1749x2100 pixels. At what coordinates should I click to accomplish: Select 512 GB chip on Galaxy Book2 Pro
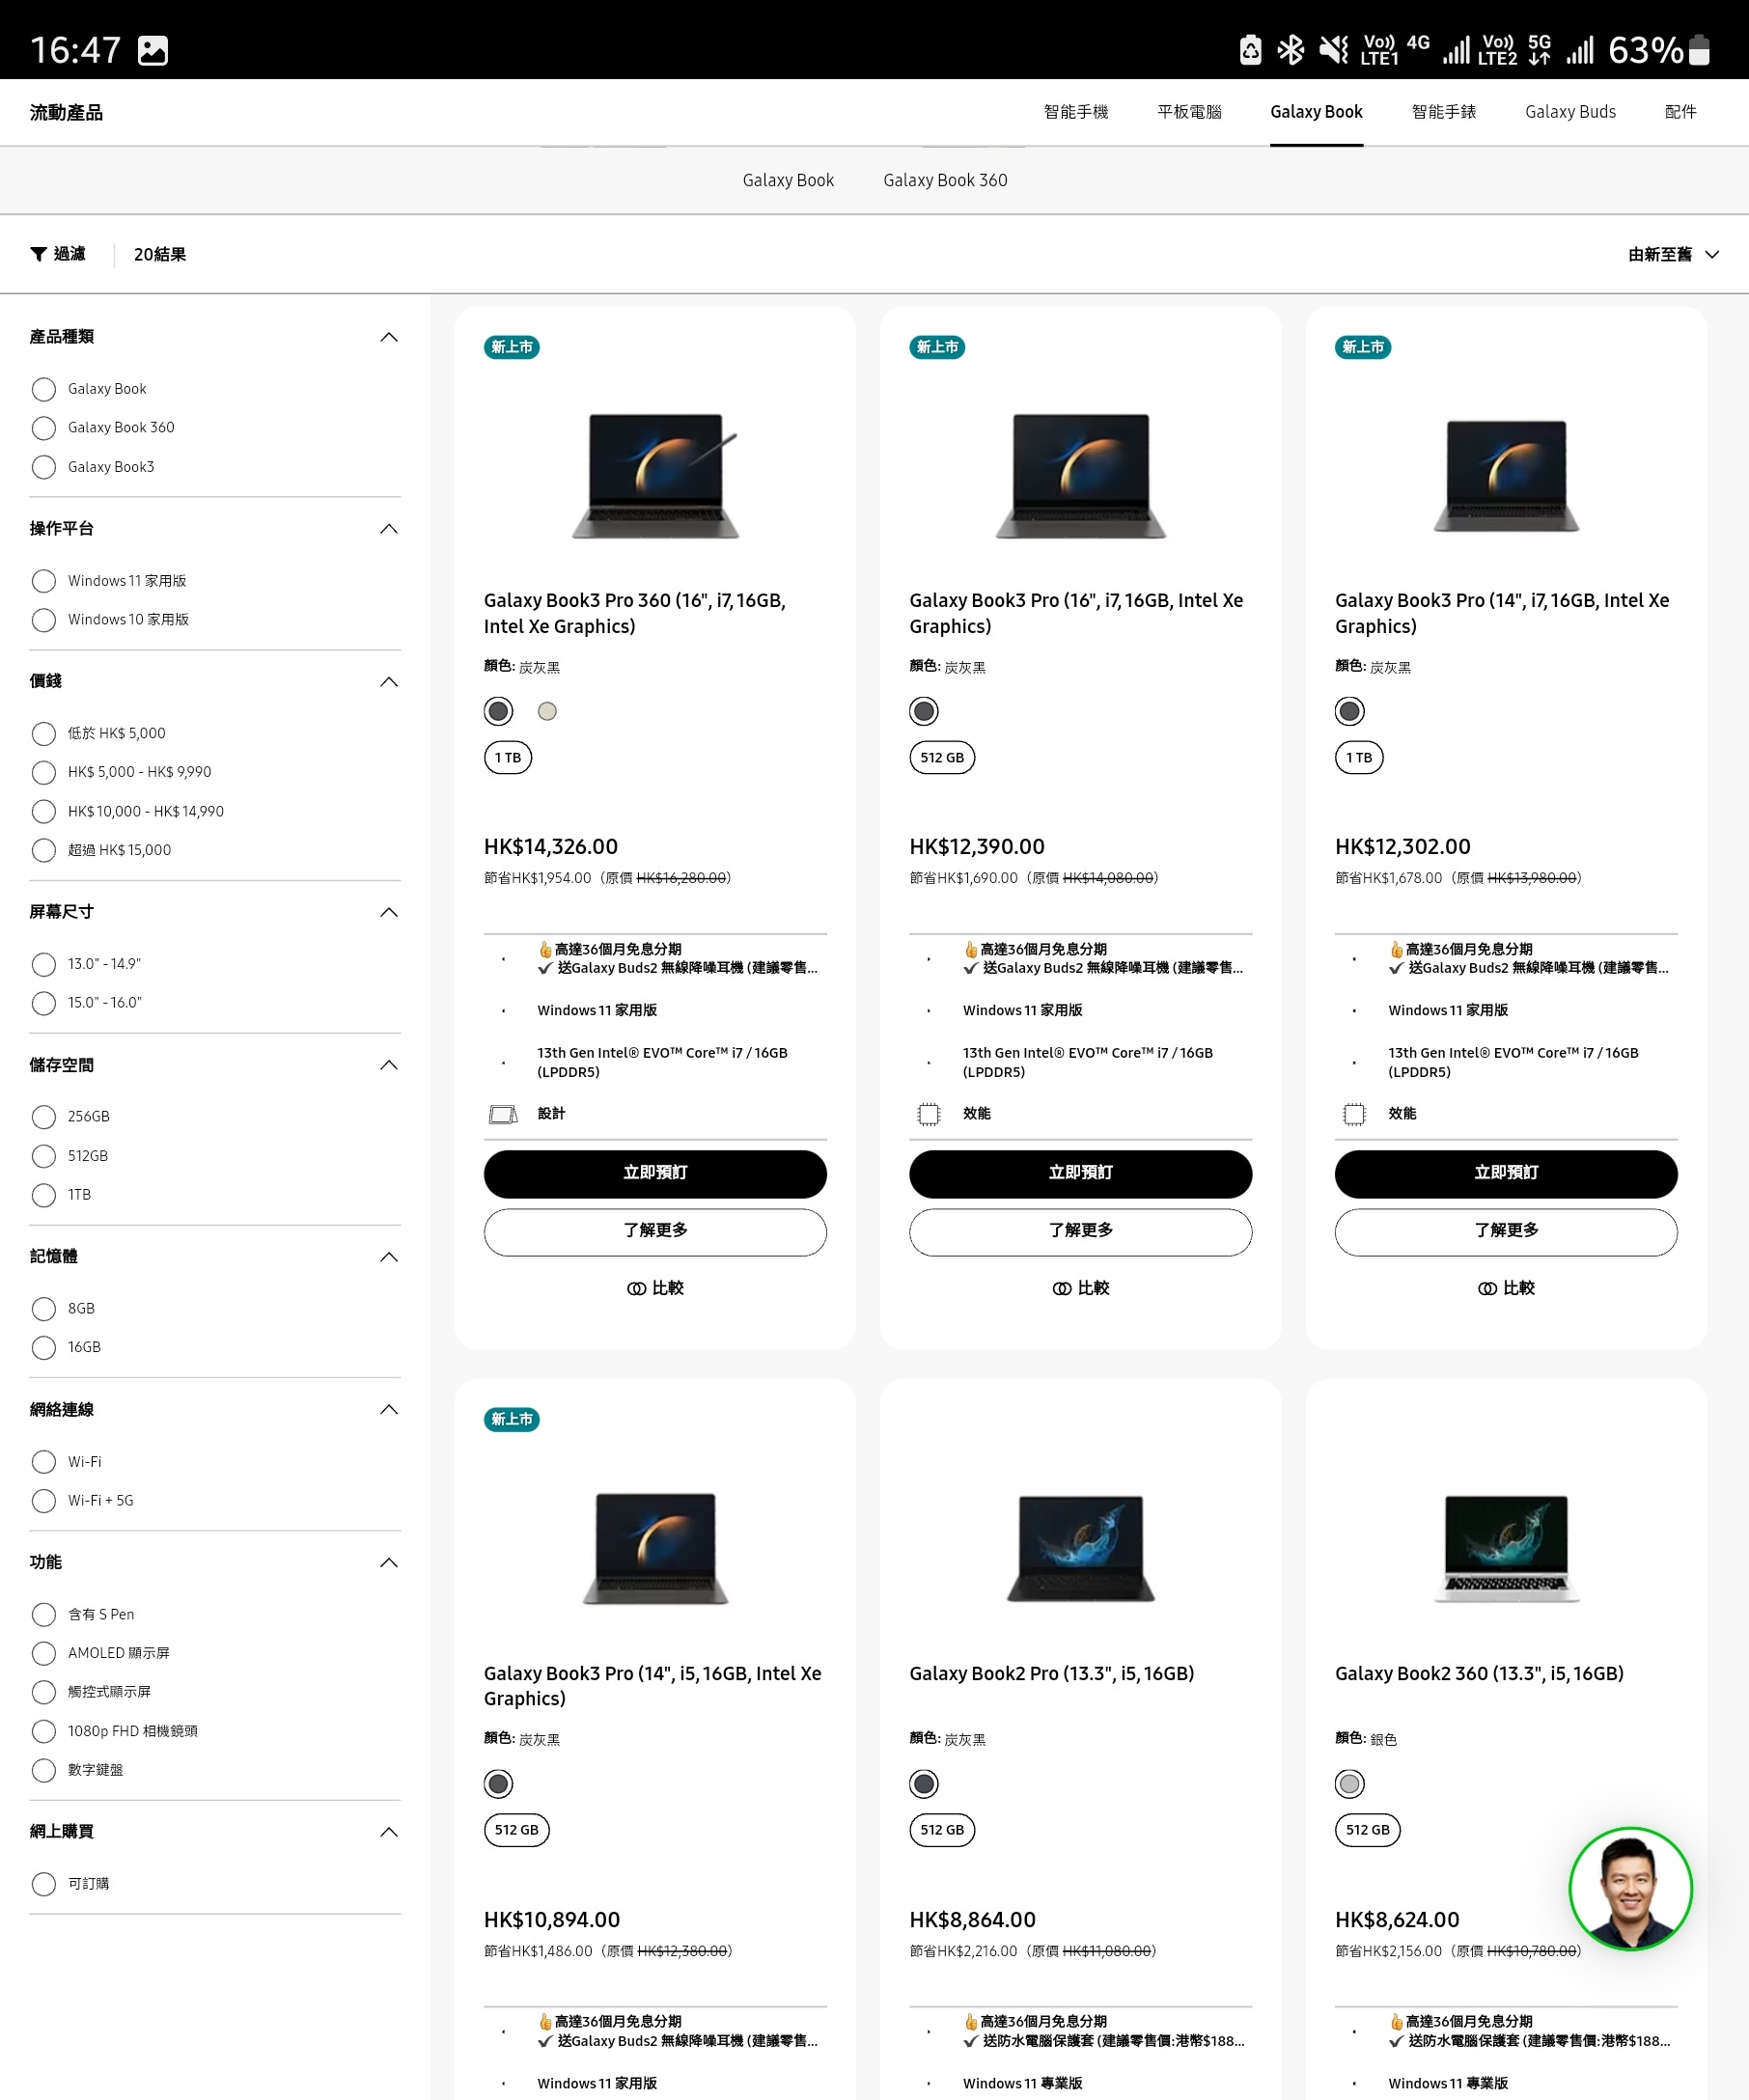click(942, 1831)
